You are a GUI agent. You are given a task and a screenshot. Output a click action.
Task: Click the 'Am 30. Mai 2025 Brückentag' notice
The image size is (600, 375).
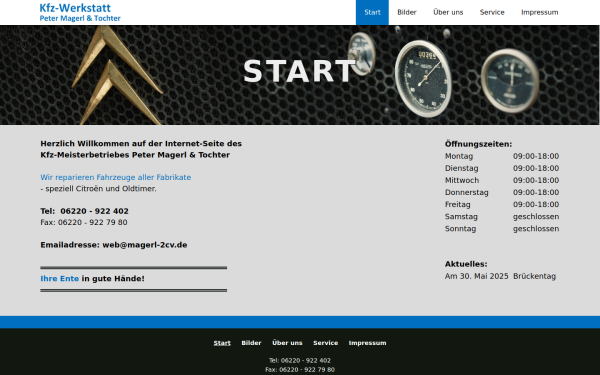(500, 276)
